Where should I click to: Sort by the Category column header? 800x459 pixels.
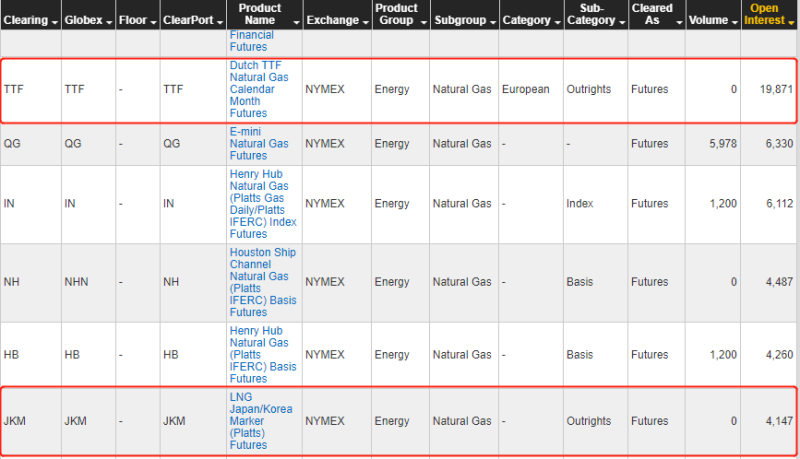pyautogui.click(x=531, y=20)
